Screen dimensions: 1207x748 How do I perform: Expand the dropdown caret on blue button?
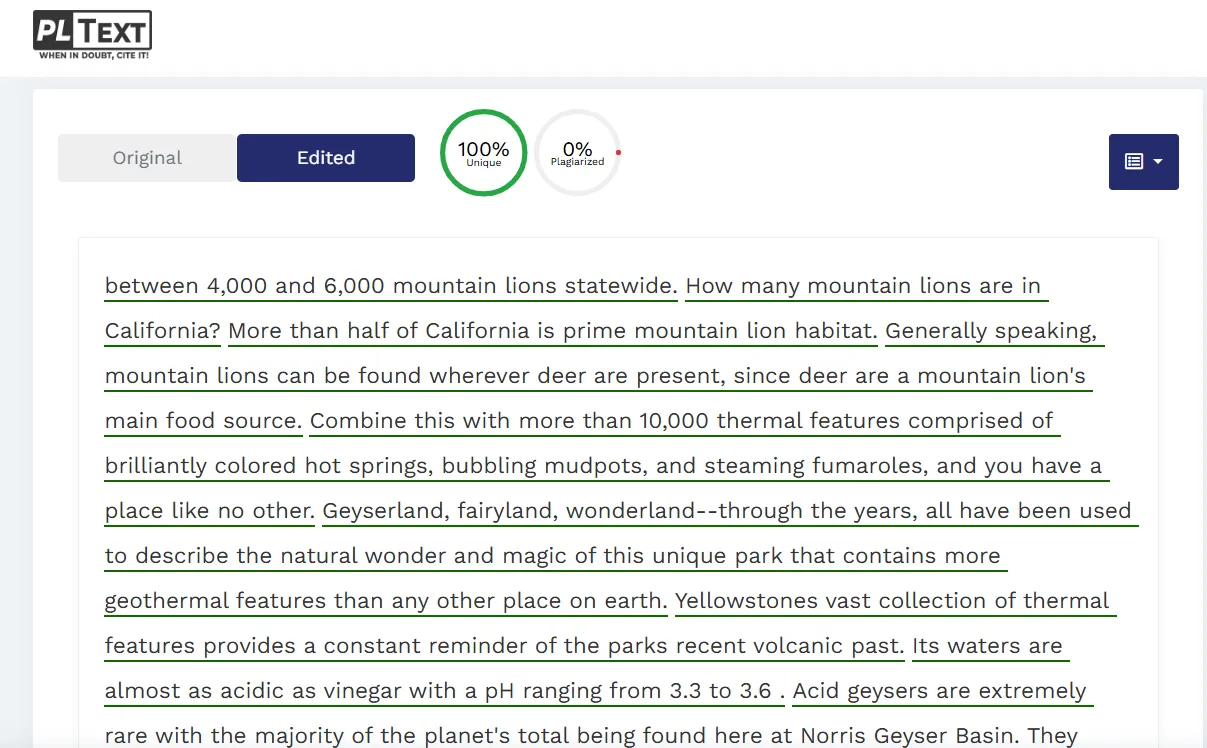[x=1158, y=161]
